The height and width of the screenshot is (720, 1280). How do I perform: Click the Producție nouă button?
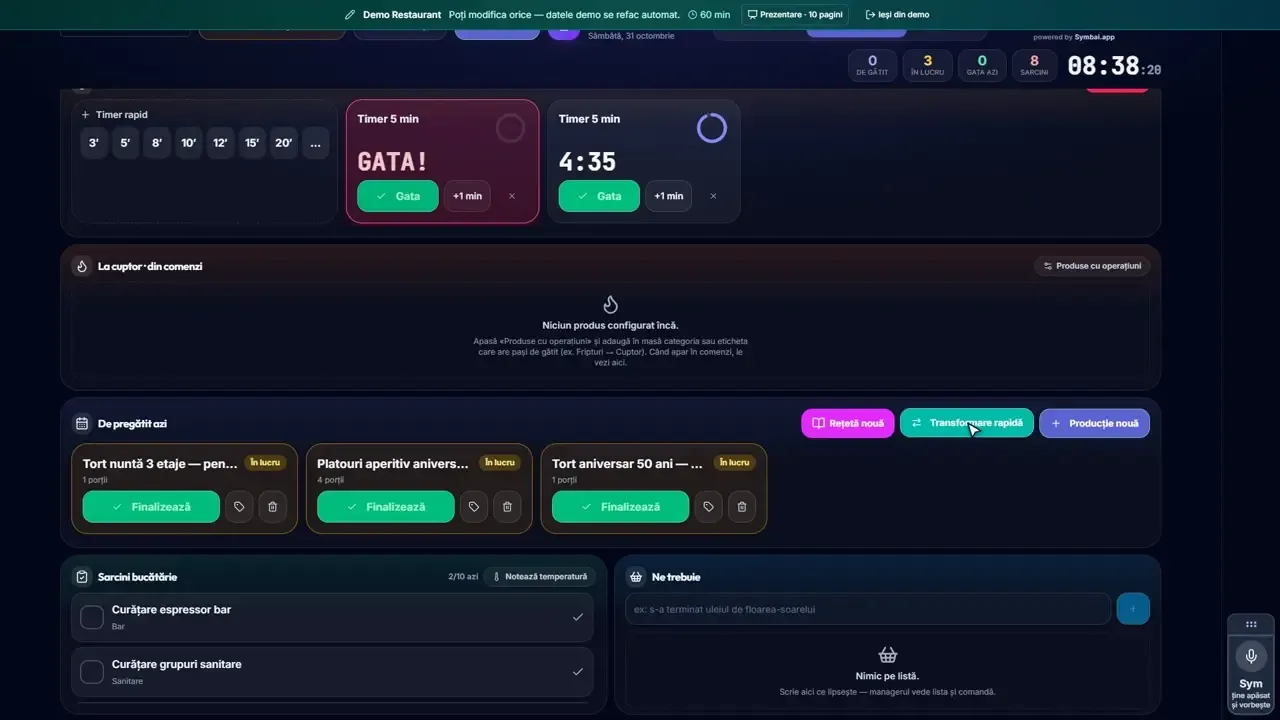(x=1094, y=423)
